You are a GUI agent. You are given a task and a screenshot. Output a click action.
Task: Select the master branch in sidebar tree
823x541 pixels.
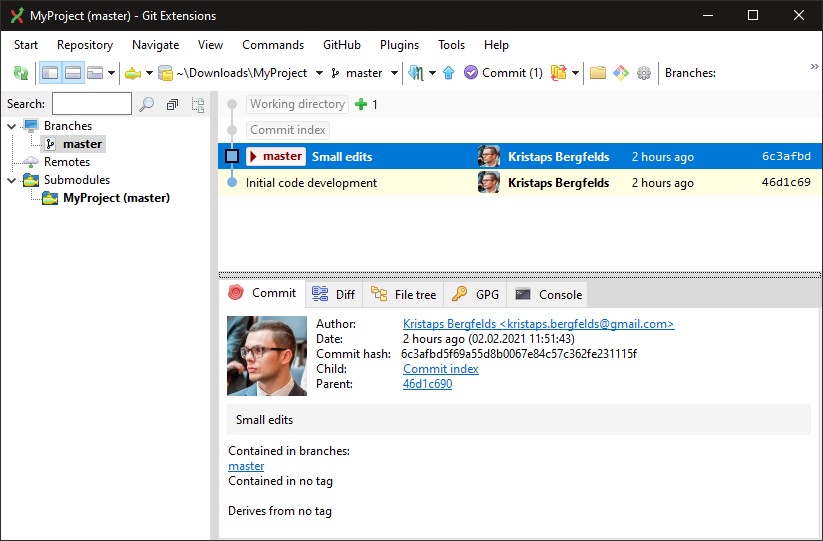point(74,144)
